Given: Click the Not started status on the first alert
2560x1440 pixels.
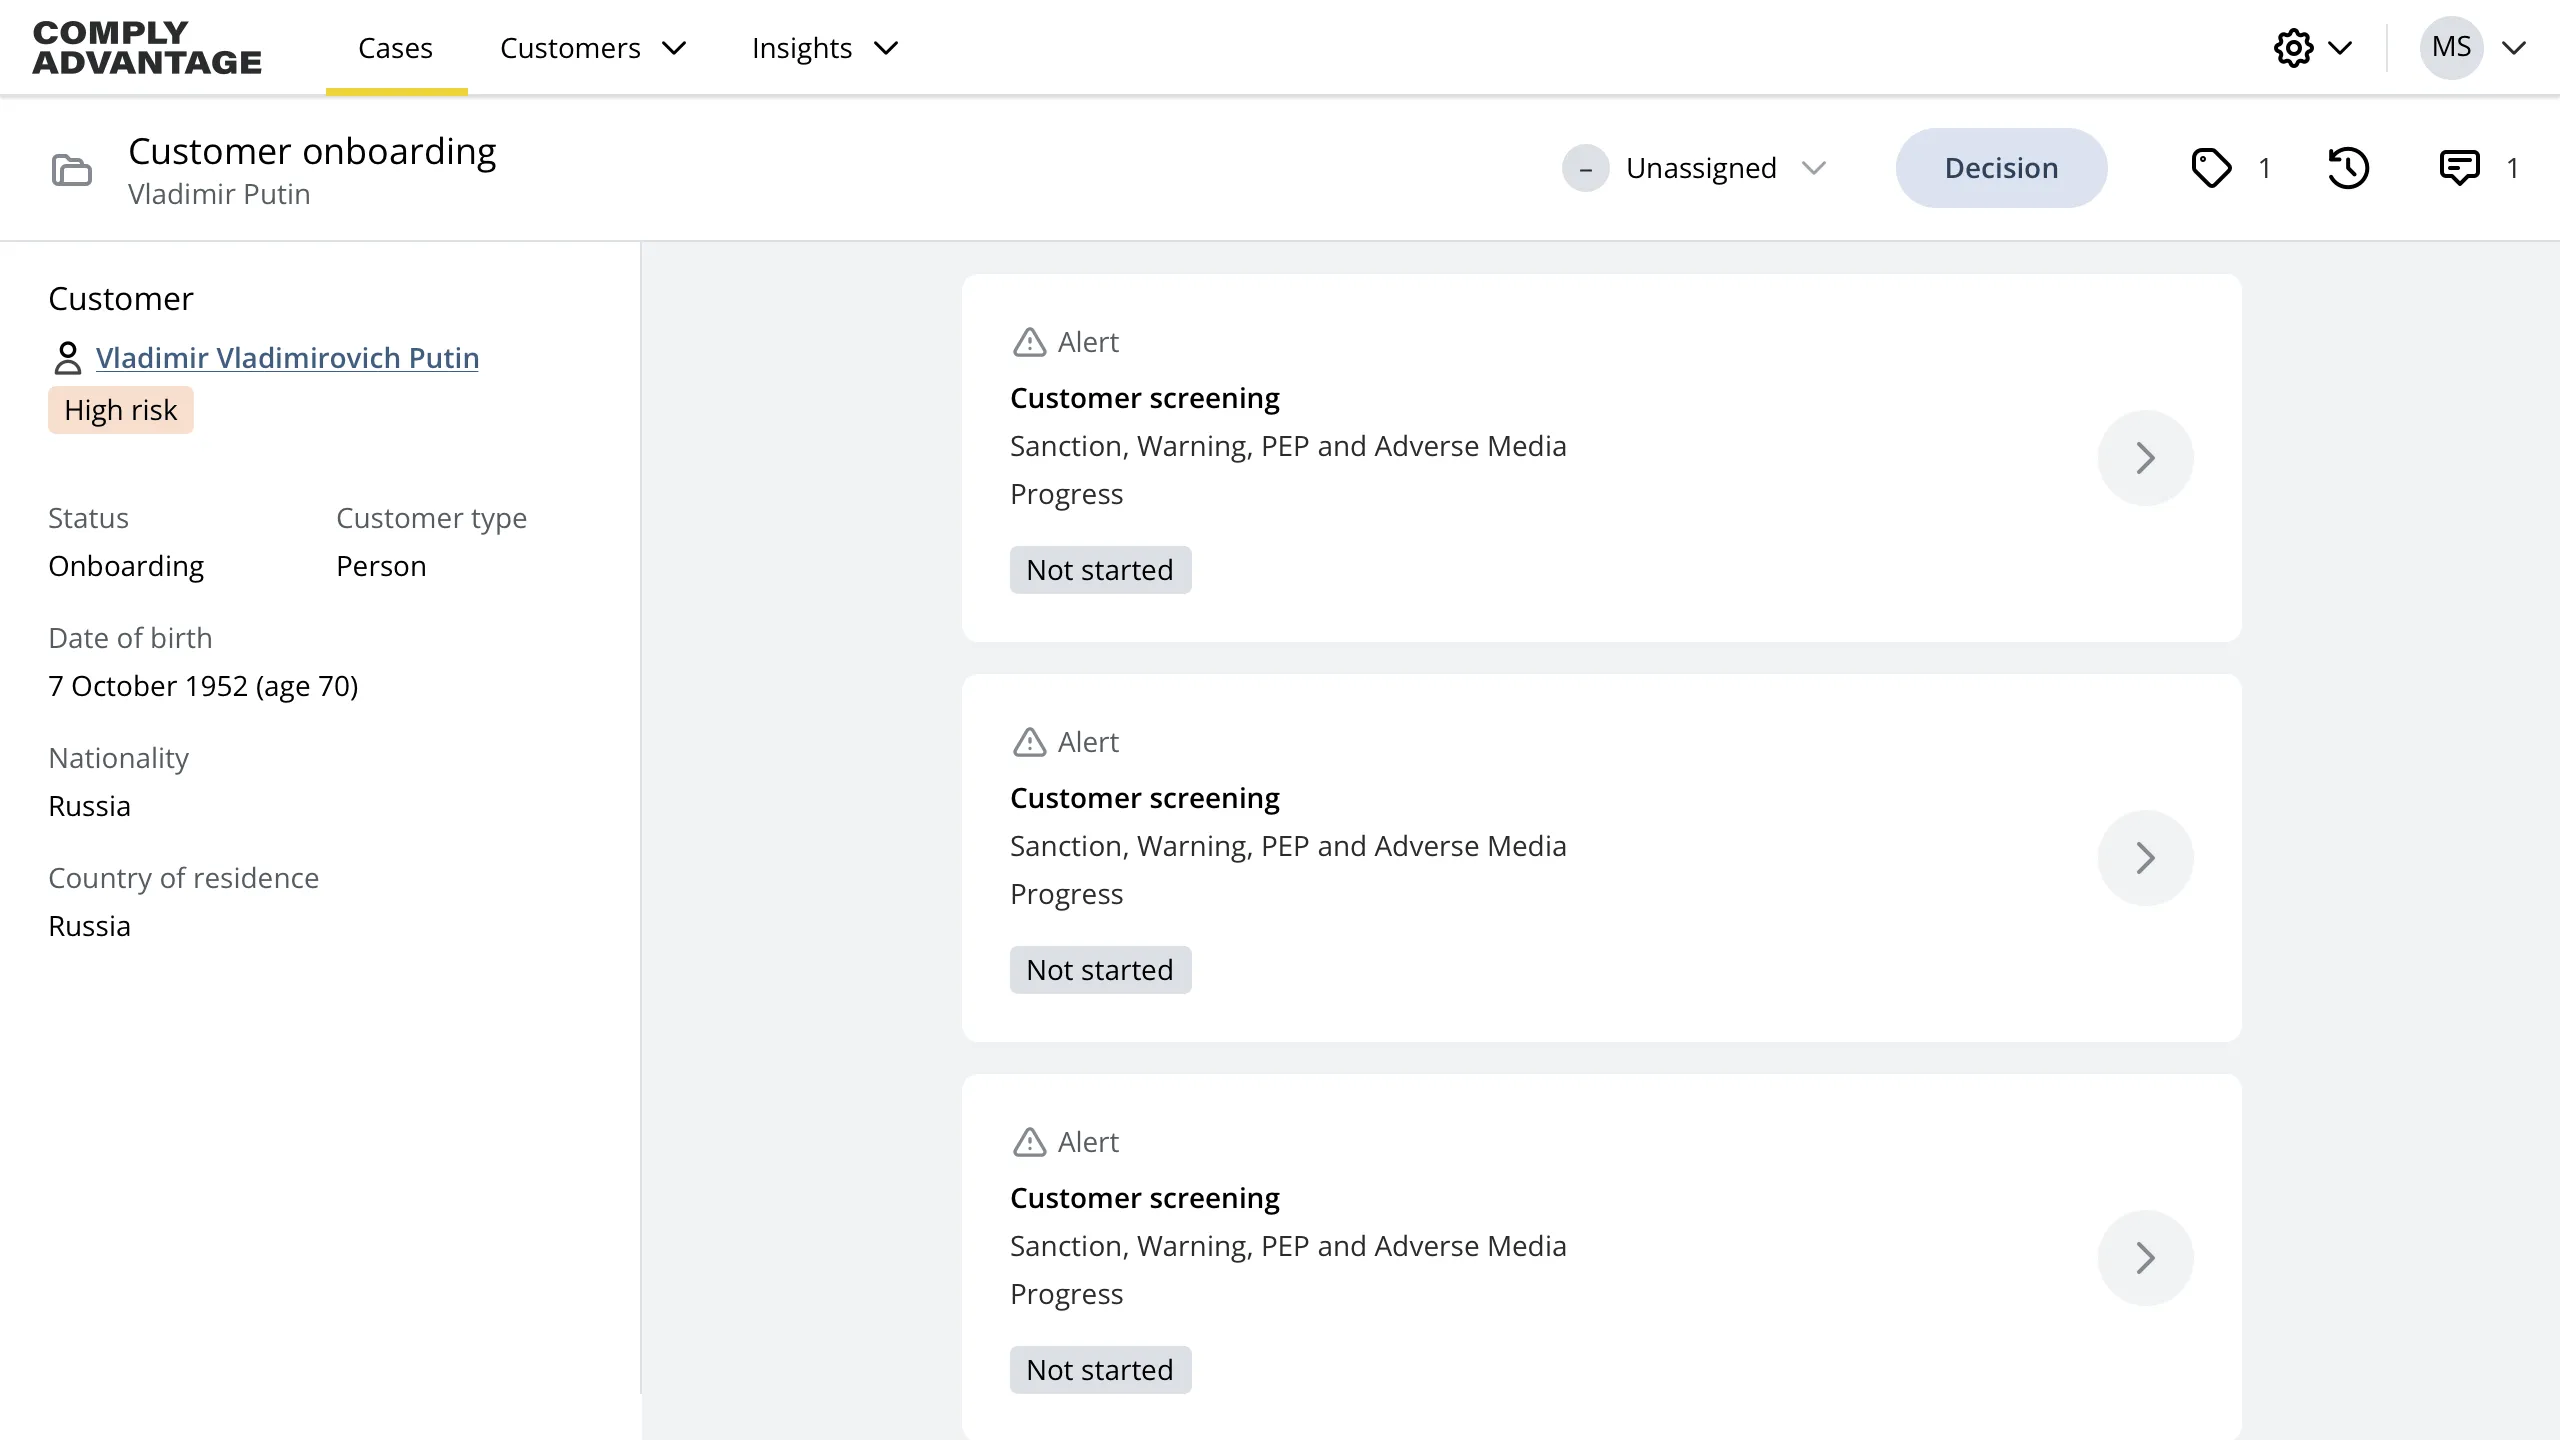Looking at the screenshot, I should pos(1099,569).
